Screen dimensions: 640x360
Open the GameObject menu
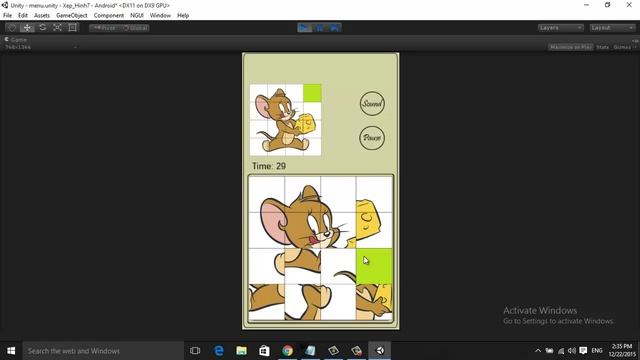click(x=72, y=15)
